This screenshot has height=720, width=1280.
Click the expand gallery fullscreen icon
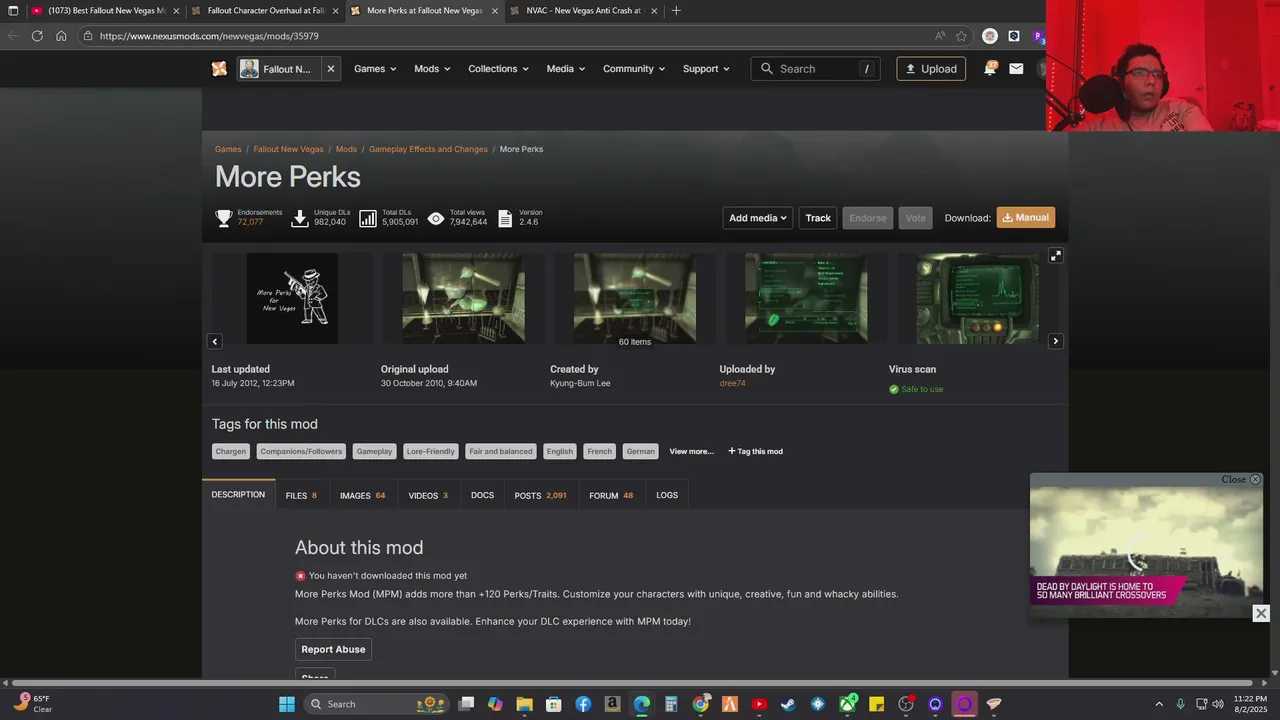pos(1055,256)
